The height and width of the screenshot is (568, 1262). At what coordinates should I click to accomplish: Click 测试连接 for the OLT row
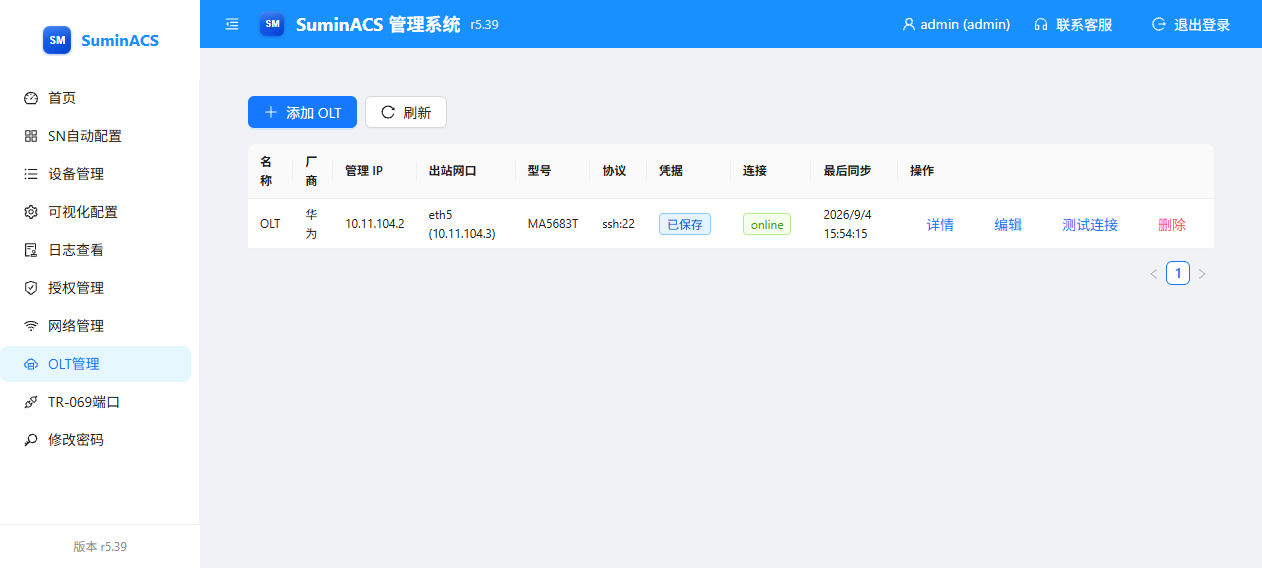pyautogui.click(x=1090, y=225)
